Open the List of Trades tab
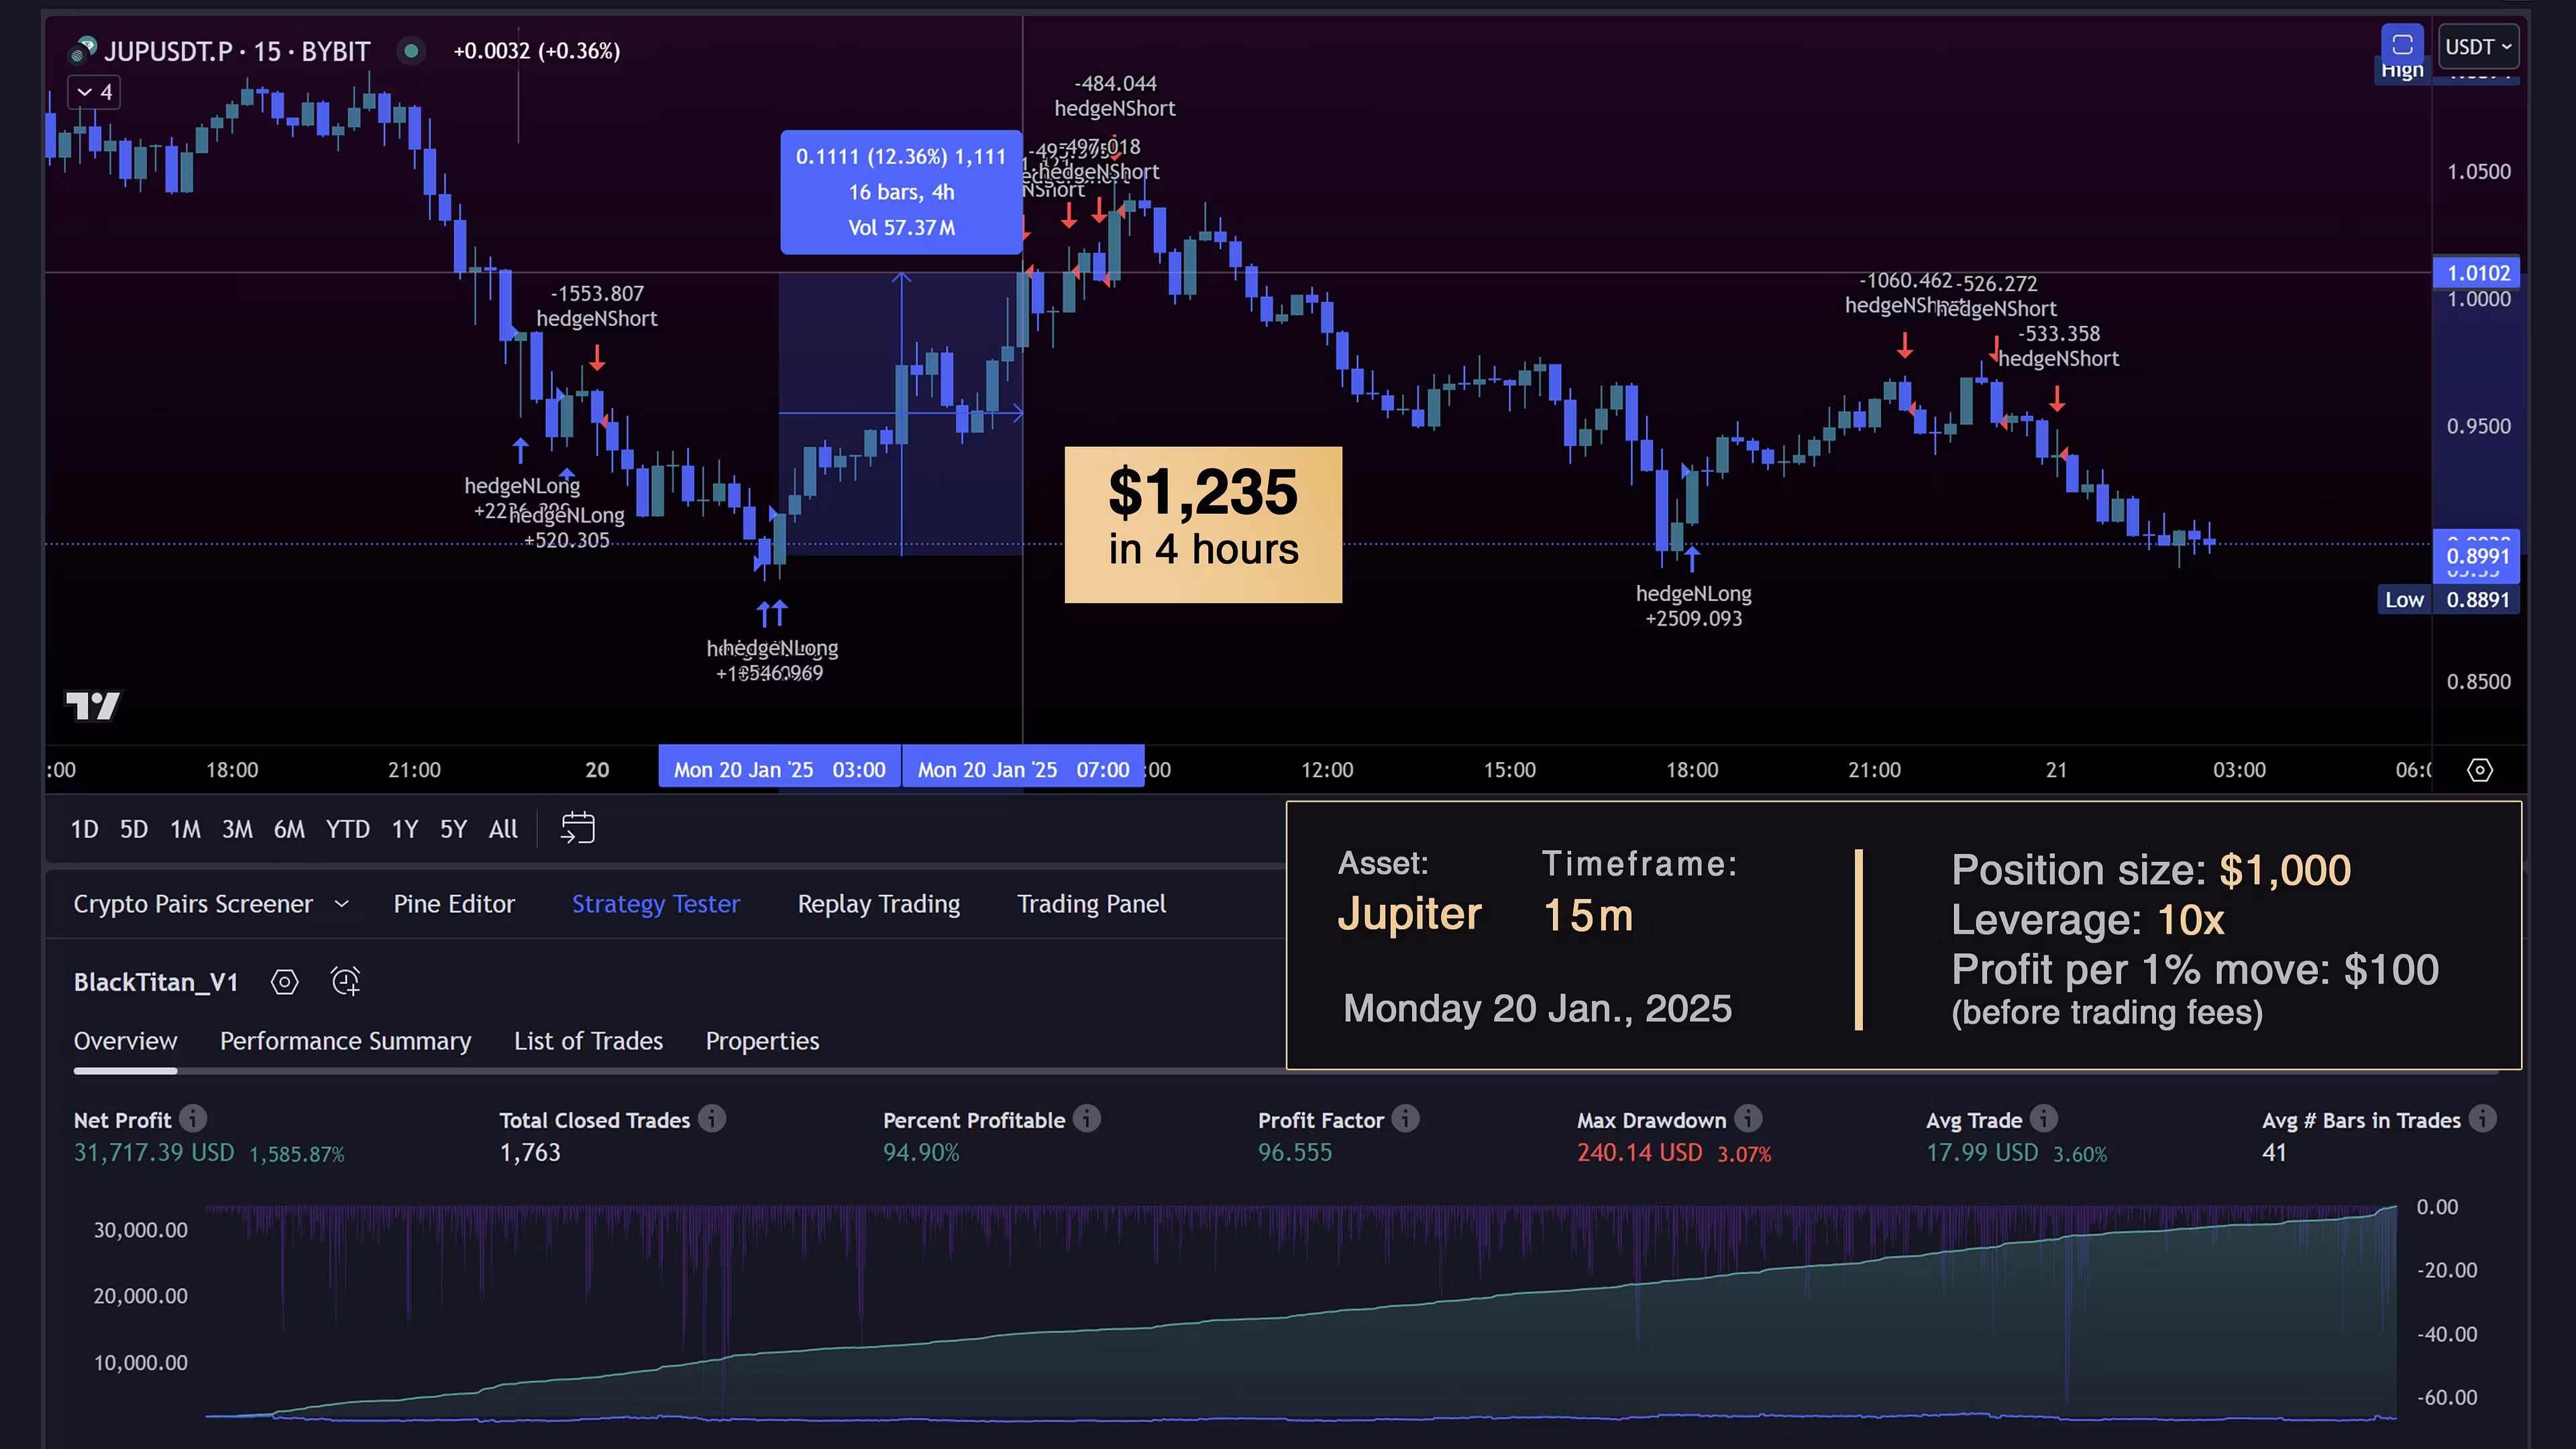Viewport: 2576px width, 1449px height. [x=588, y=1041]
